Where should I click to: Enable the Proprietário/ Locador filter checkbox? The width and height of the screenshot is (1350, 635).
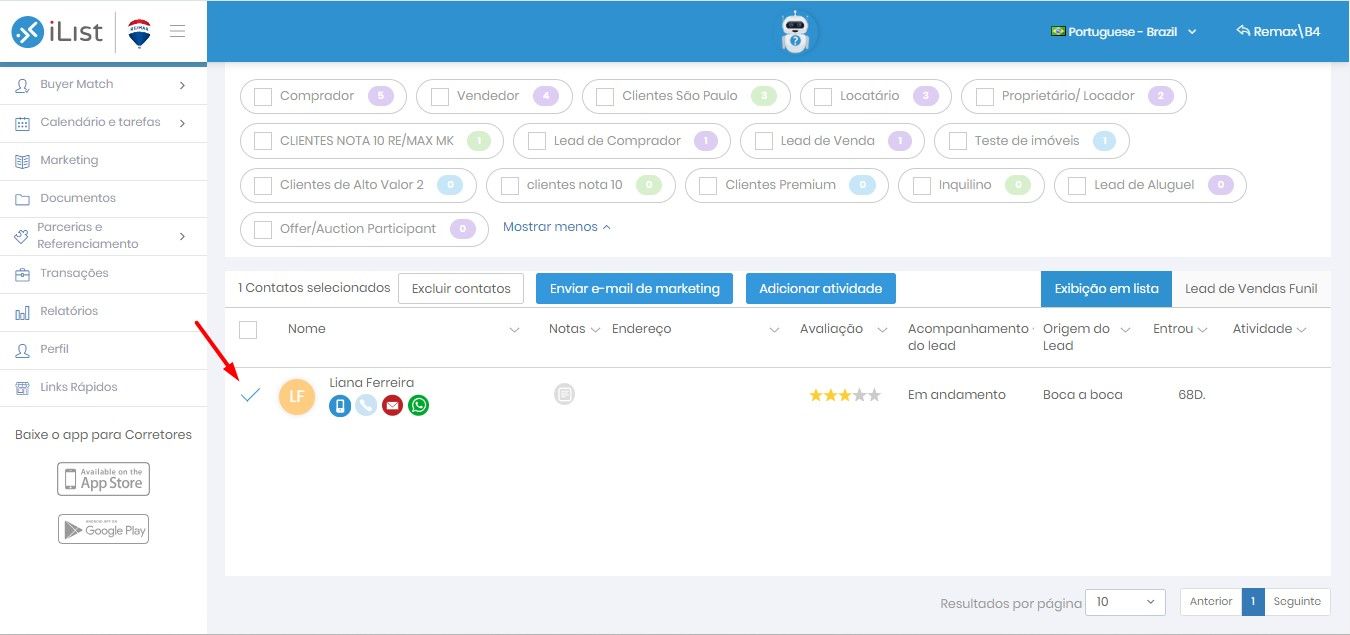[x=985, y=96]
